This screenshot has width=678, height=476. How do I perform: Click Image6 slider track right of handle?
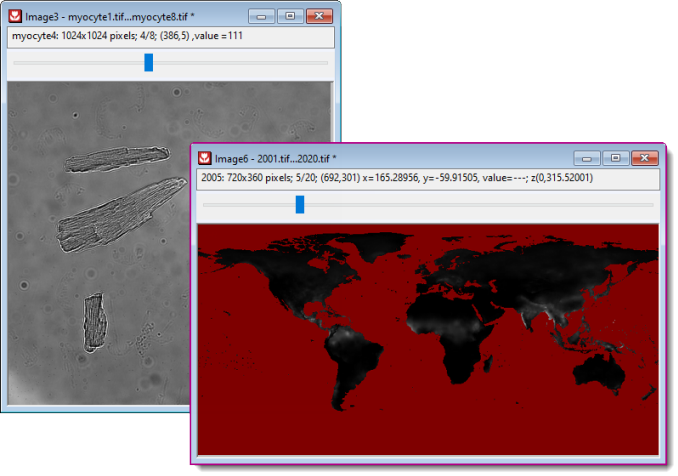[480, 204]
